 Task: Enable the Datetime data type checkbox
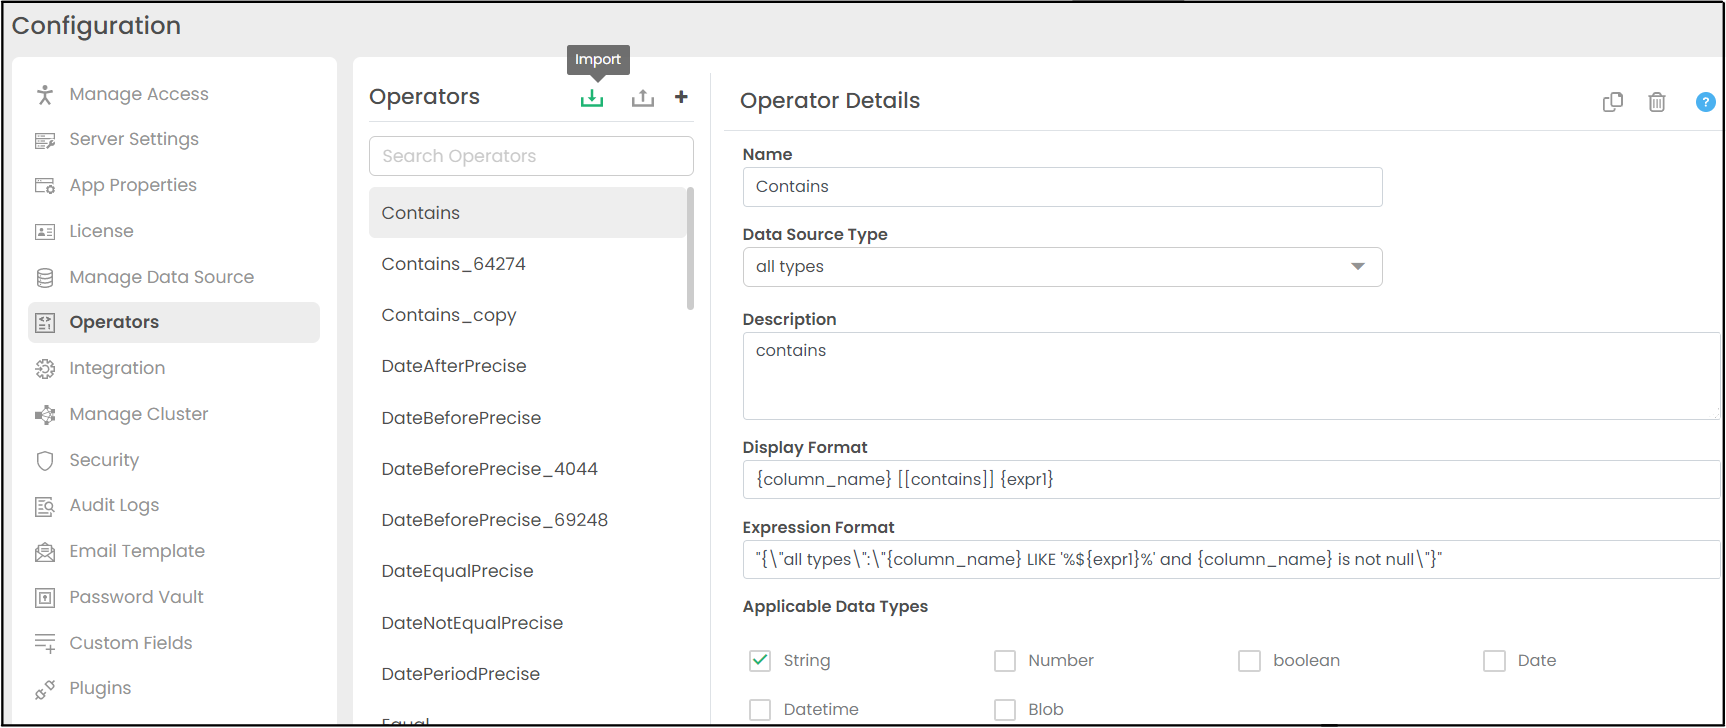pyautogui.click(x=760, y=710)
